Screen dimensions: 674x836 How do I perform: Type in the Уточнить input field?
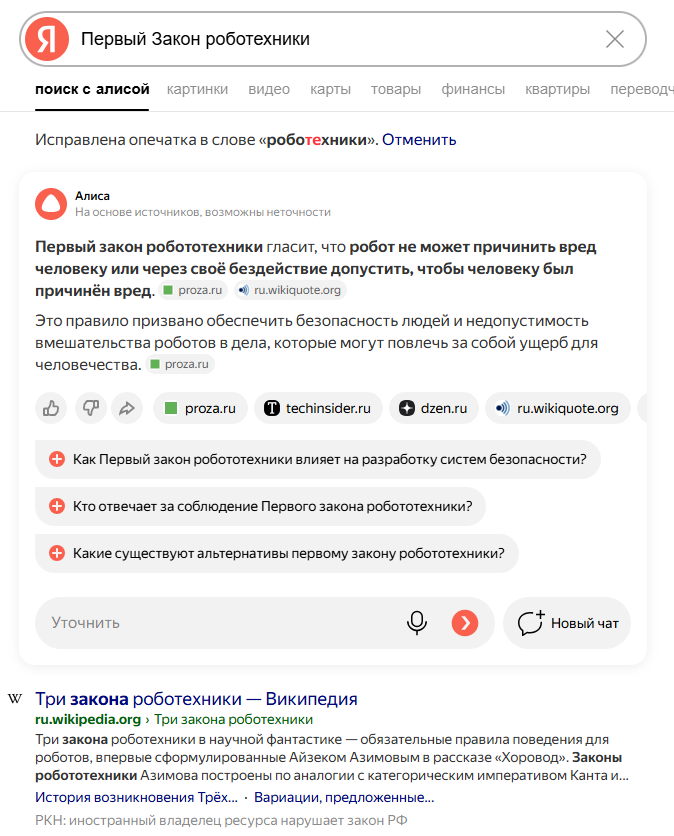click(x=220, y=623)
